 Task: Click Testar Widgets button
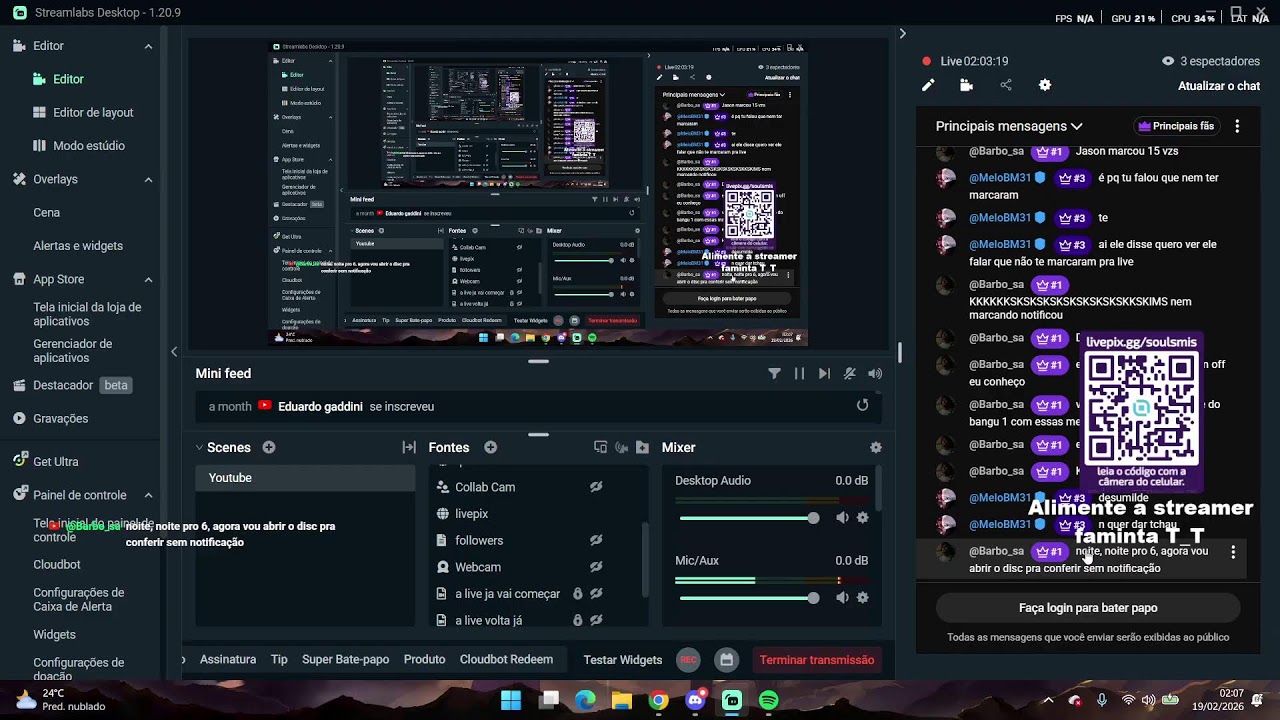tap(623, 660)
